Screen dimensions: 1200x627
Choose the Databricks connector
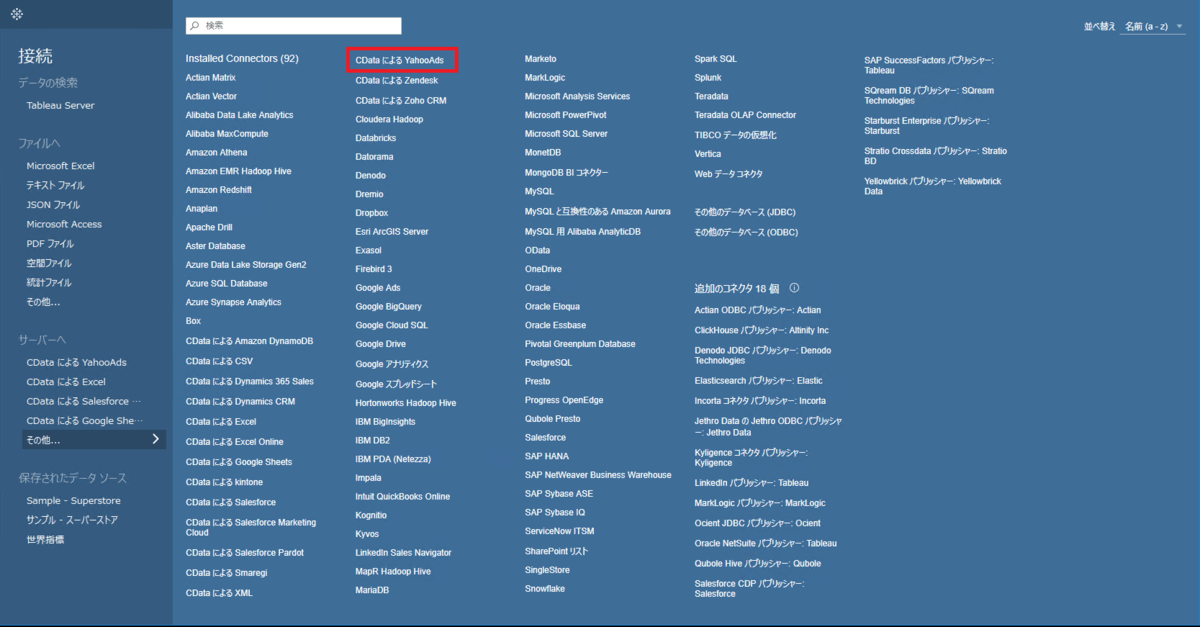click(376, 138)
